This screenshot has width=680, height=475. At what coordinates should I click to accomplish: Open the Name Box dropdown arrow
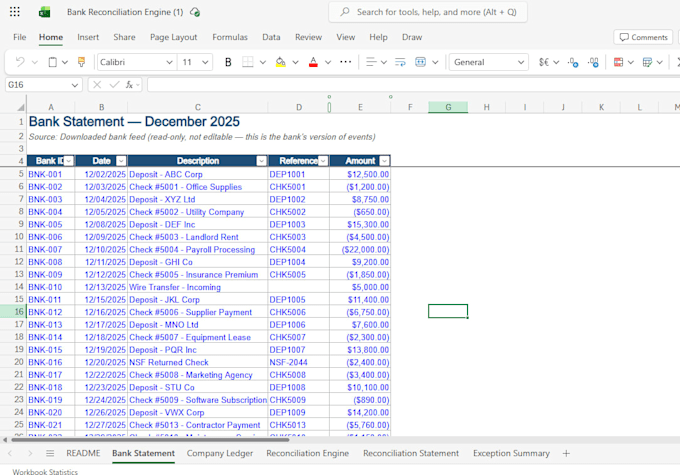[x=75, y=85]
